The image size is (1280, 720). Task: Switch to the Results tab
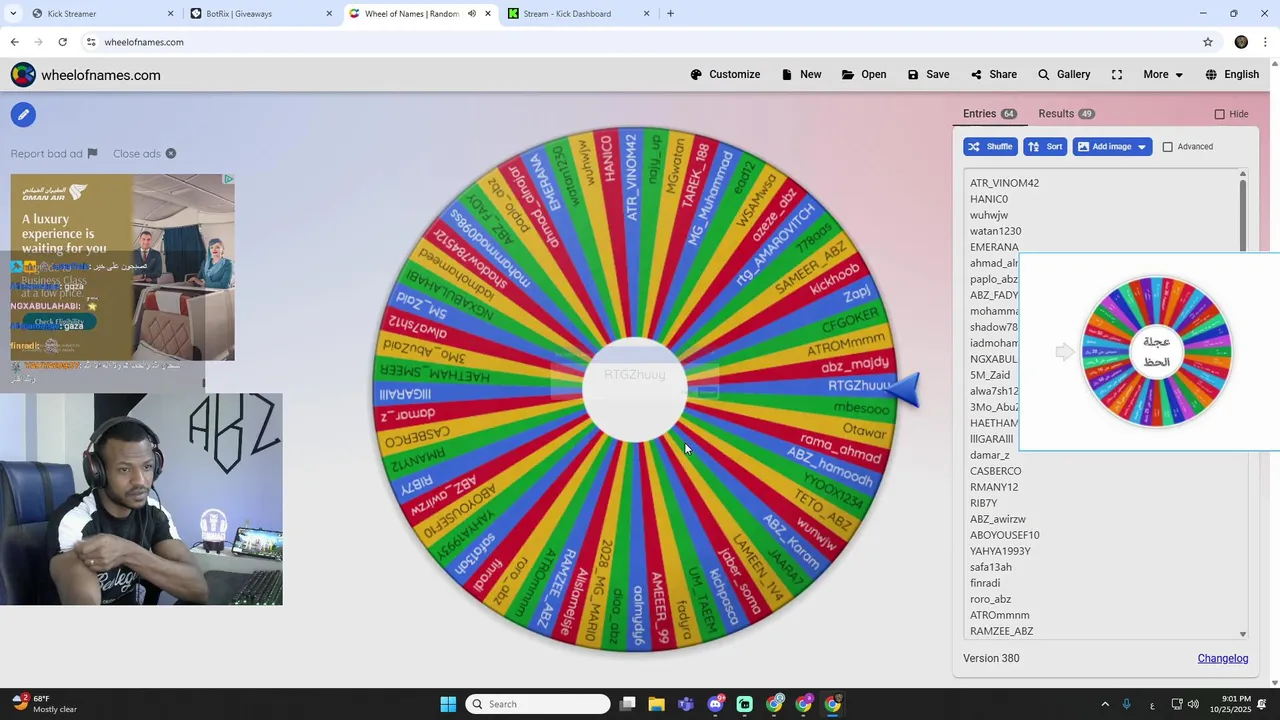(1066, 114)
